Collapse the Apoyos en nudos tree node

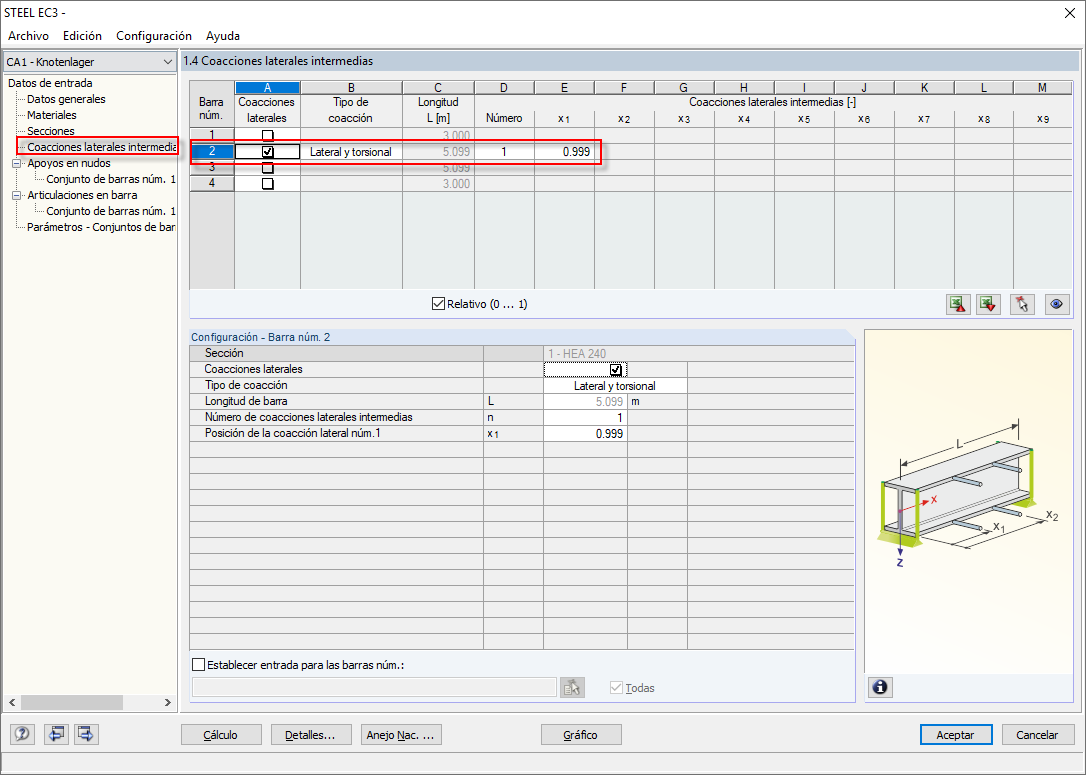point(17,163)
